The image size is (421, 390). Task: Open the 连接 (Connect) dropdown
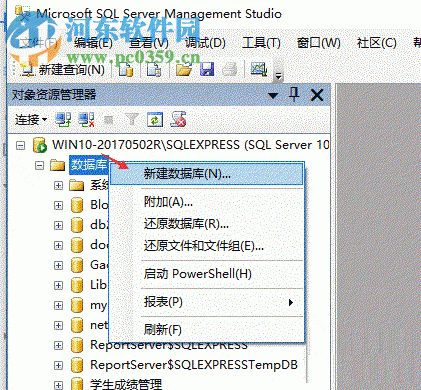(x=31, y=119)
